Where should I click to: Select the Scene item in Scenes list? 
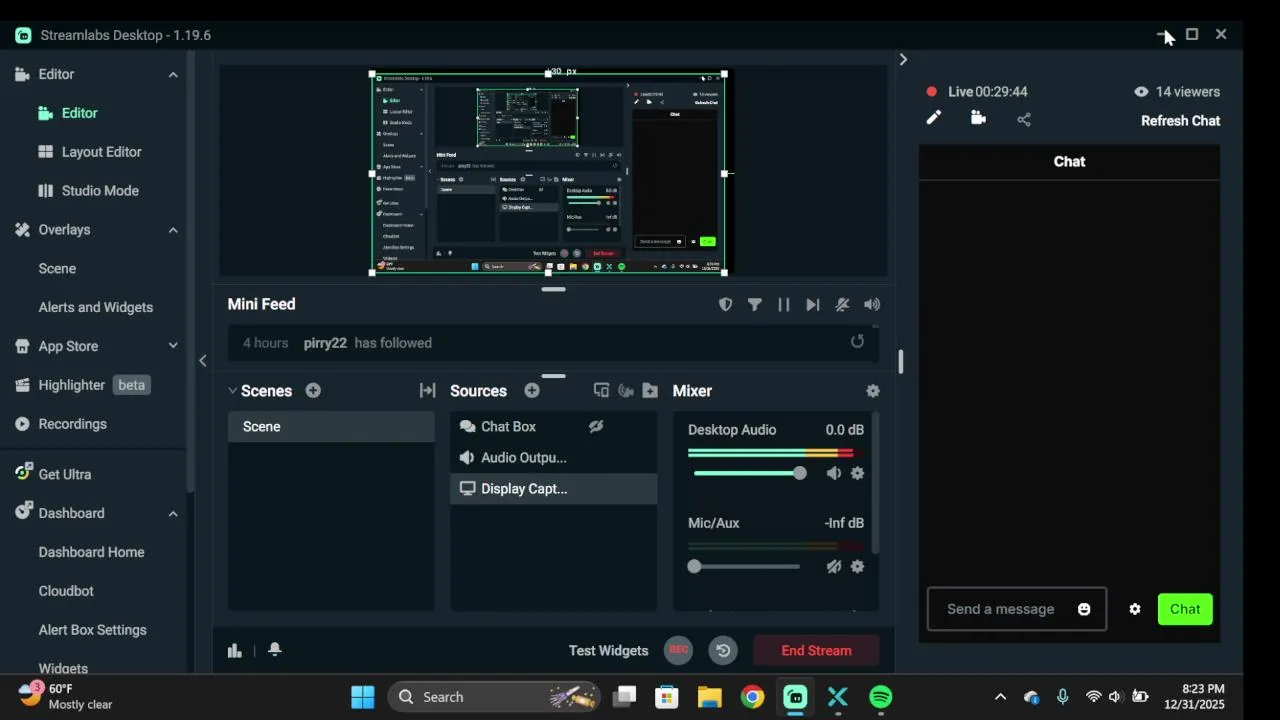coord(331,427)
